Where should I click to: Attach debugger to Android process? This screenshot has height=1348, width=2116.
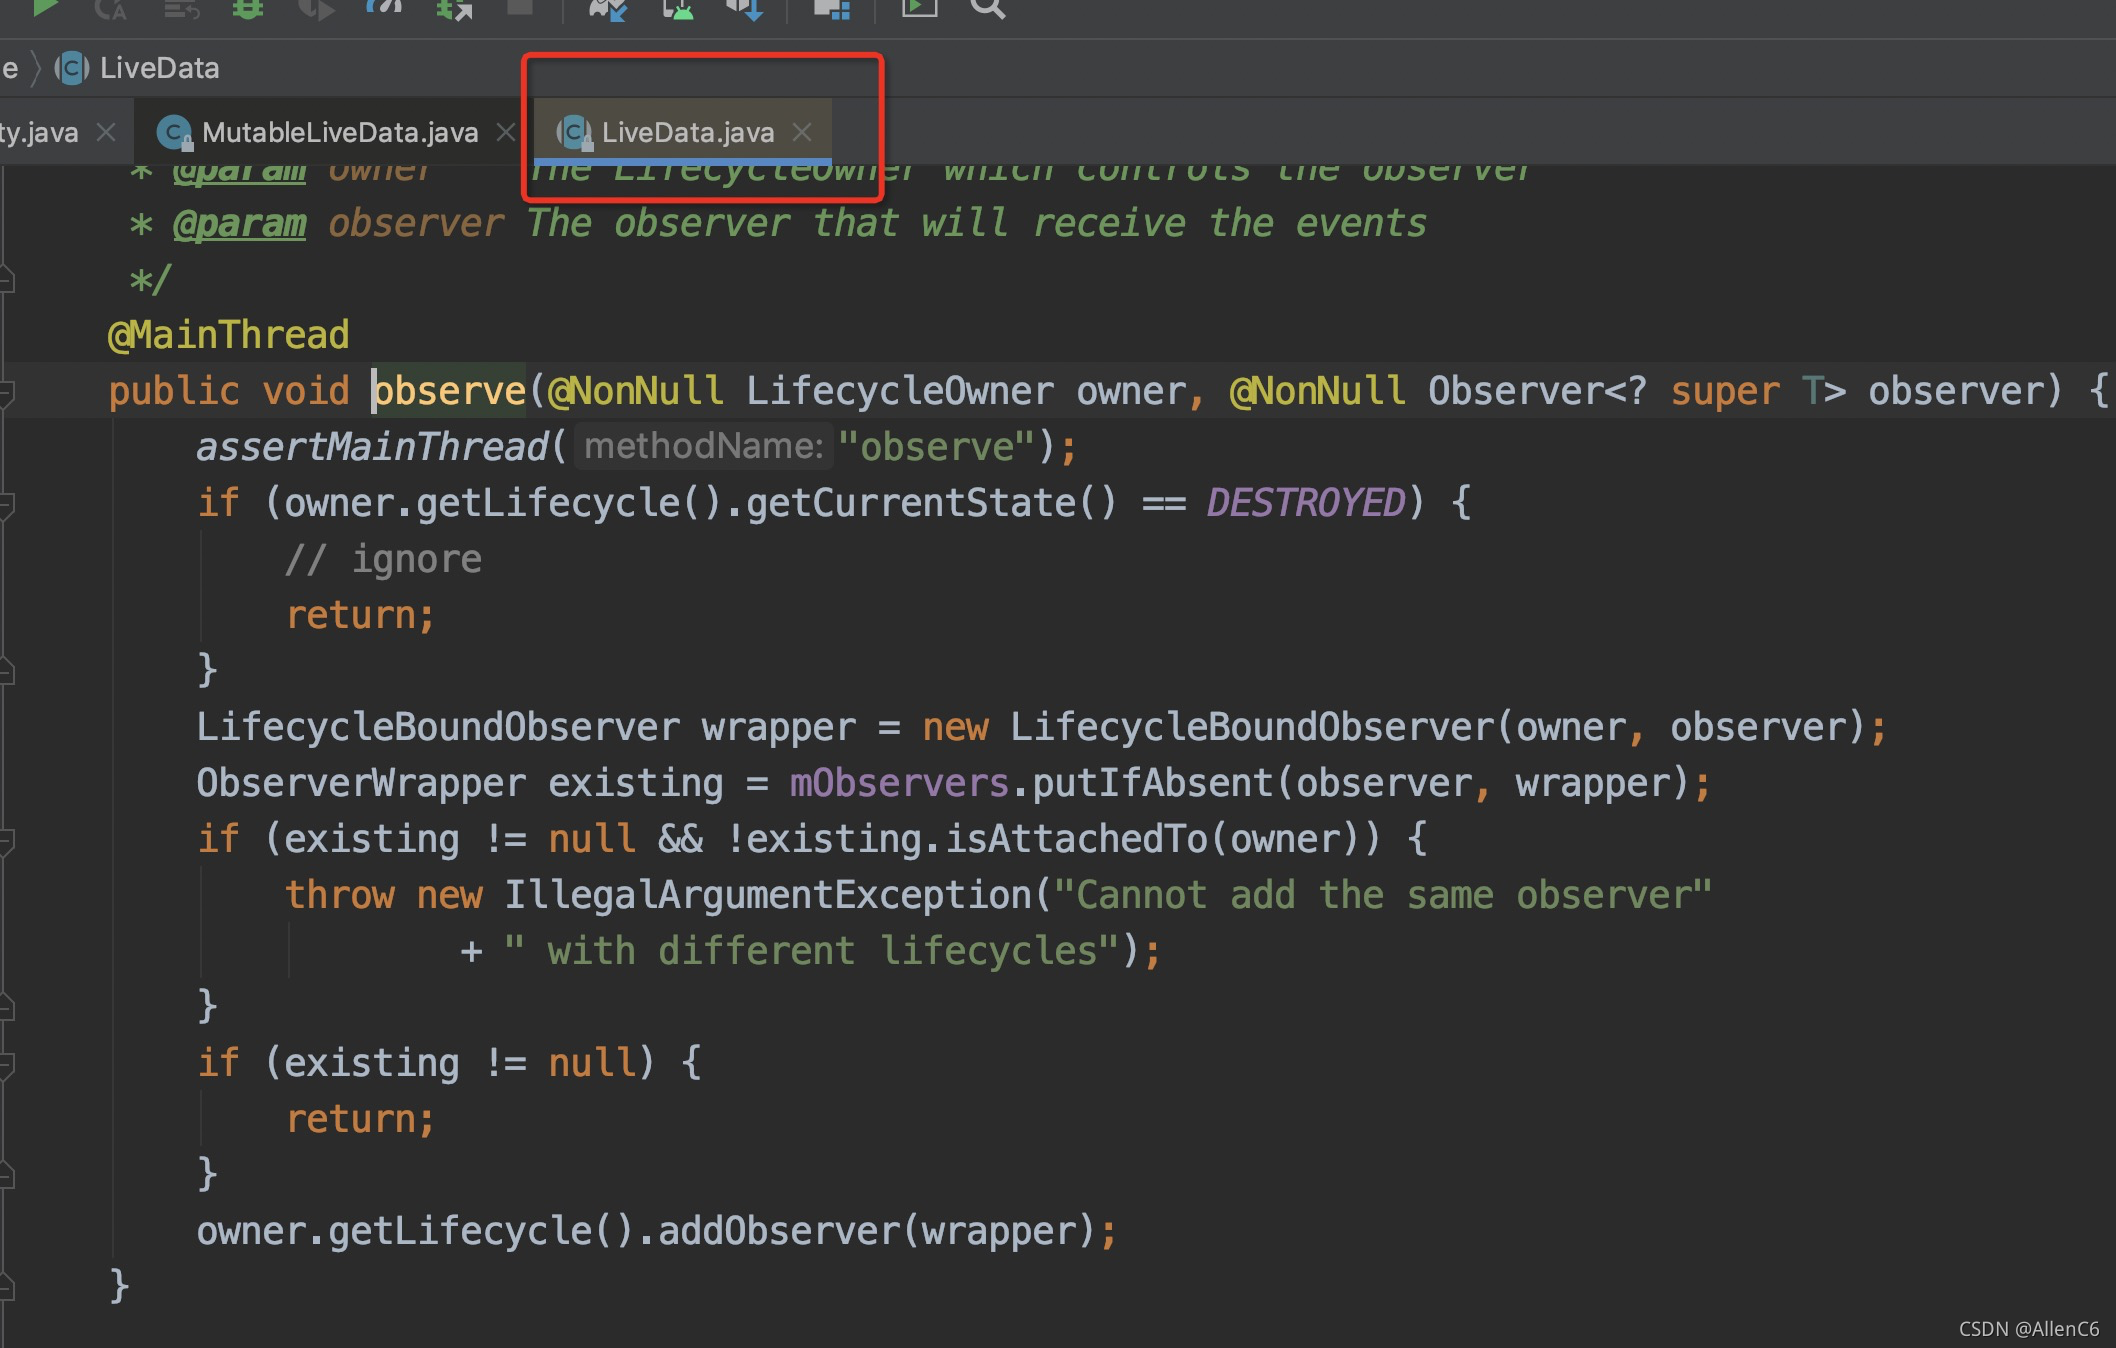[x=454, y=9]
